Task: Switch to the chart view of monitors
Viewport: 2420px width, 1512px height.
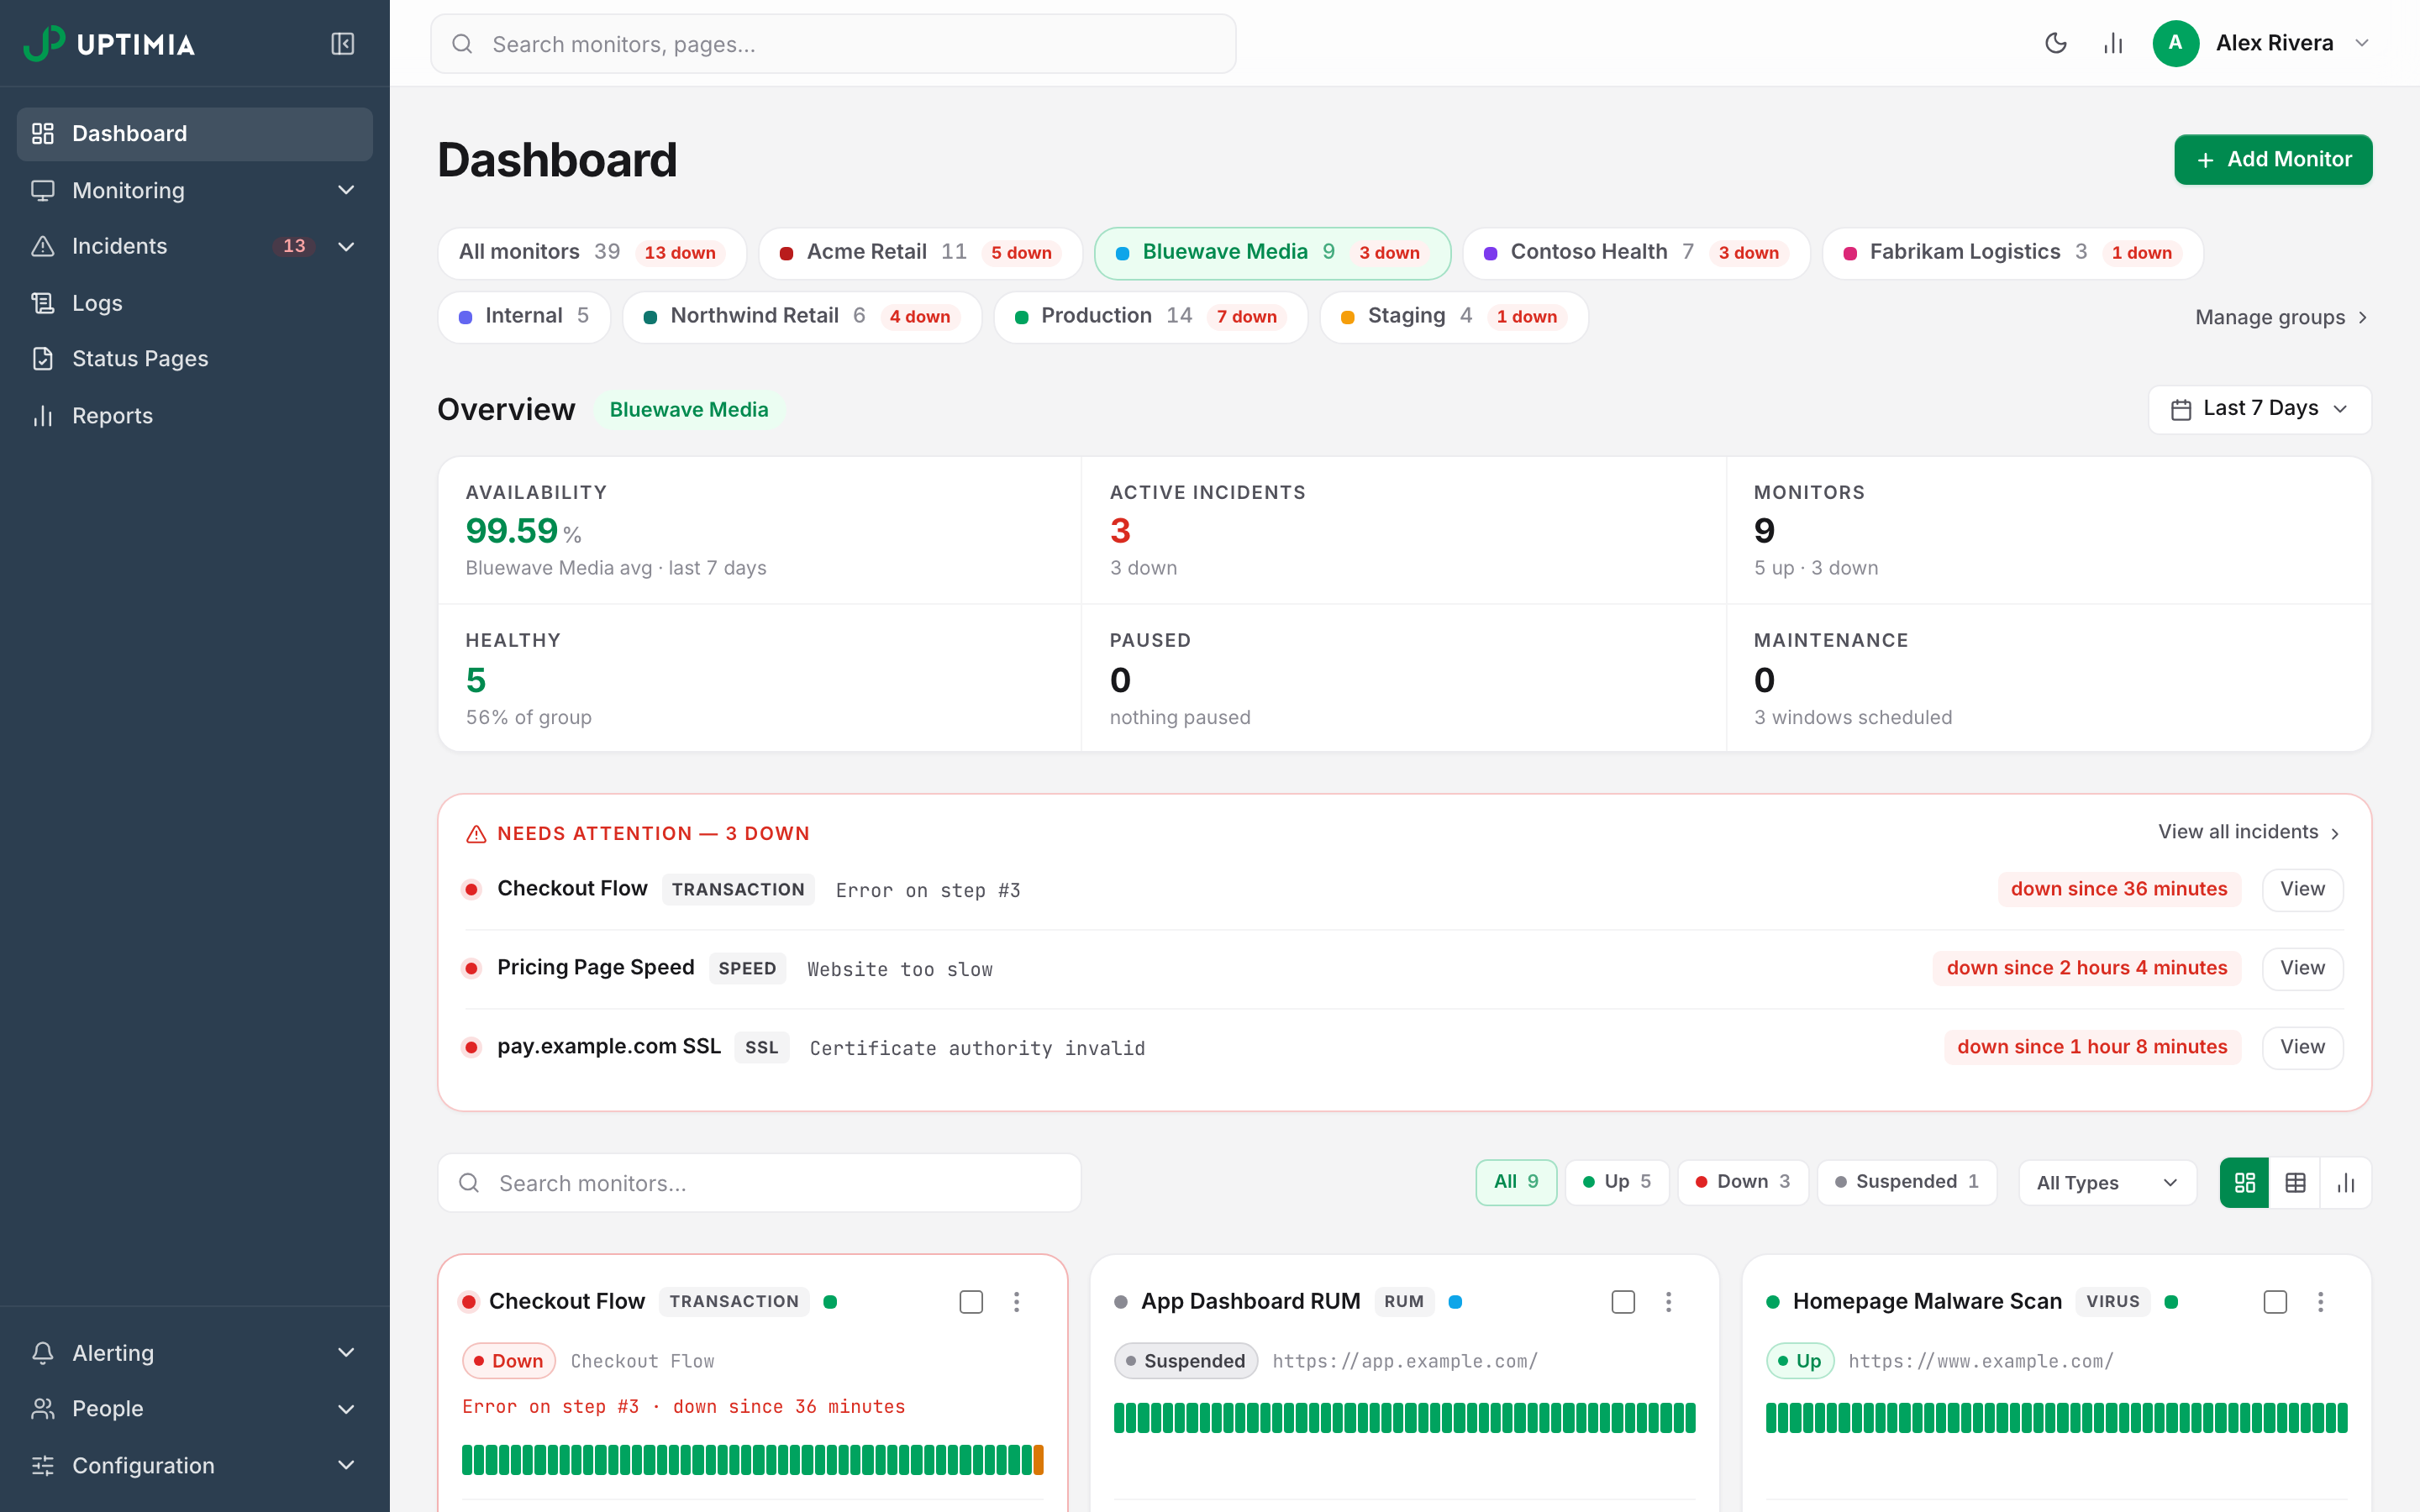Action: point(2346,1183)
